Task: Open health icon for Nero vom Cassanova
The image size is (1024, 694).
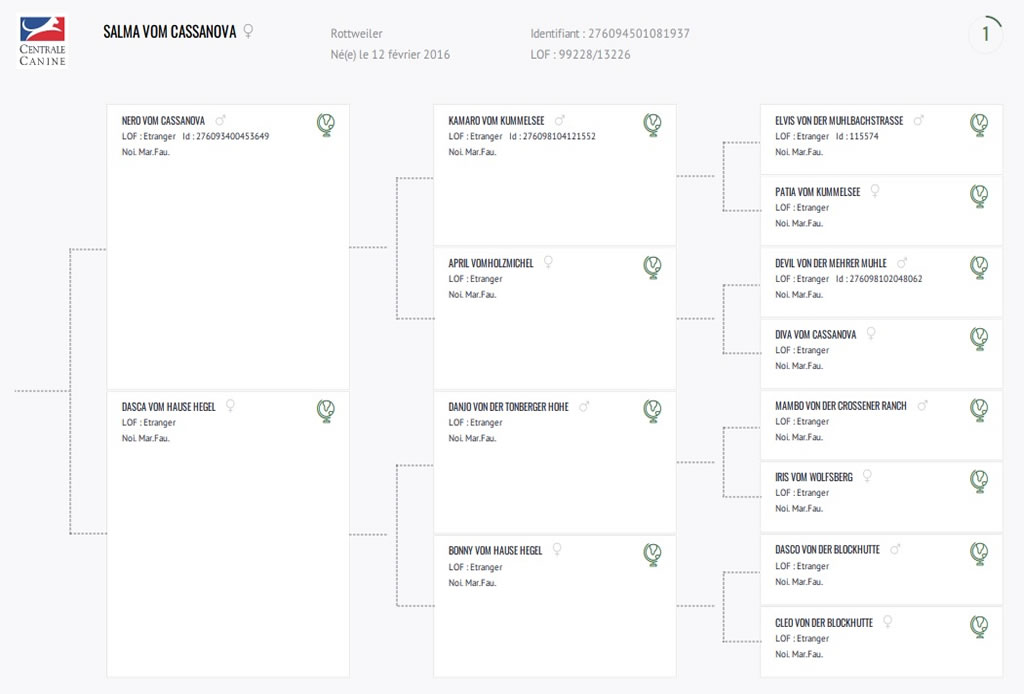Action: (326, 124)
